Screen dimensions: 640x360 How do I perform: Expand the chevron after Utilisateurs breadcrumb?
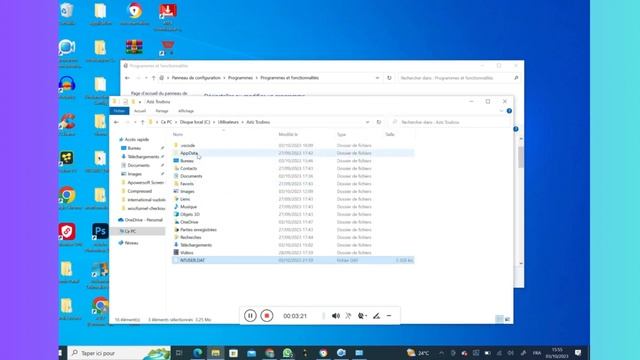pyautogui.click(x=242, y=122)
